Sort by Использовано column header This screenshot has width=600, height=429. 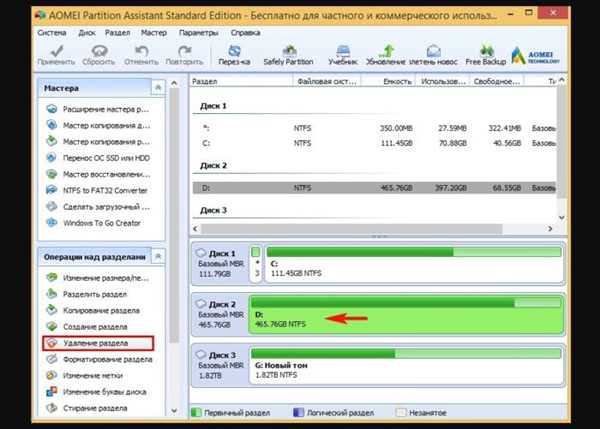pyautogui.click(x=443, y=81)
